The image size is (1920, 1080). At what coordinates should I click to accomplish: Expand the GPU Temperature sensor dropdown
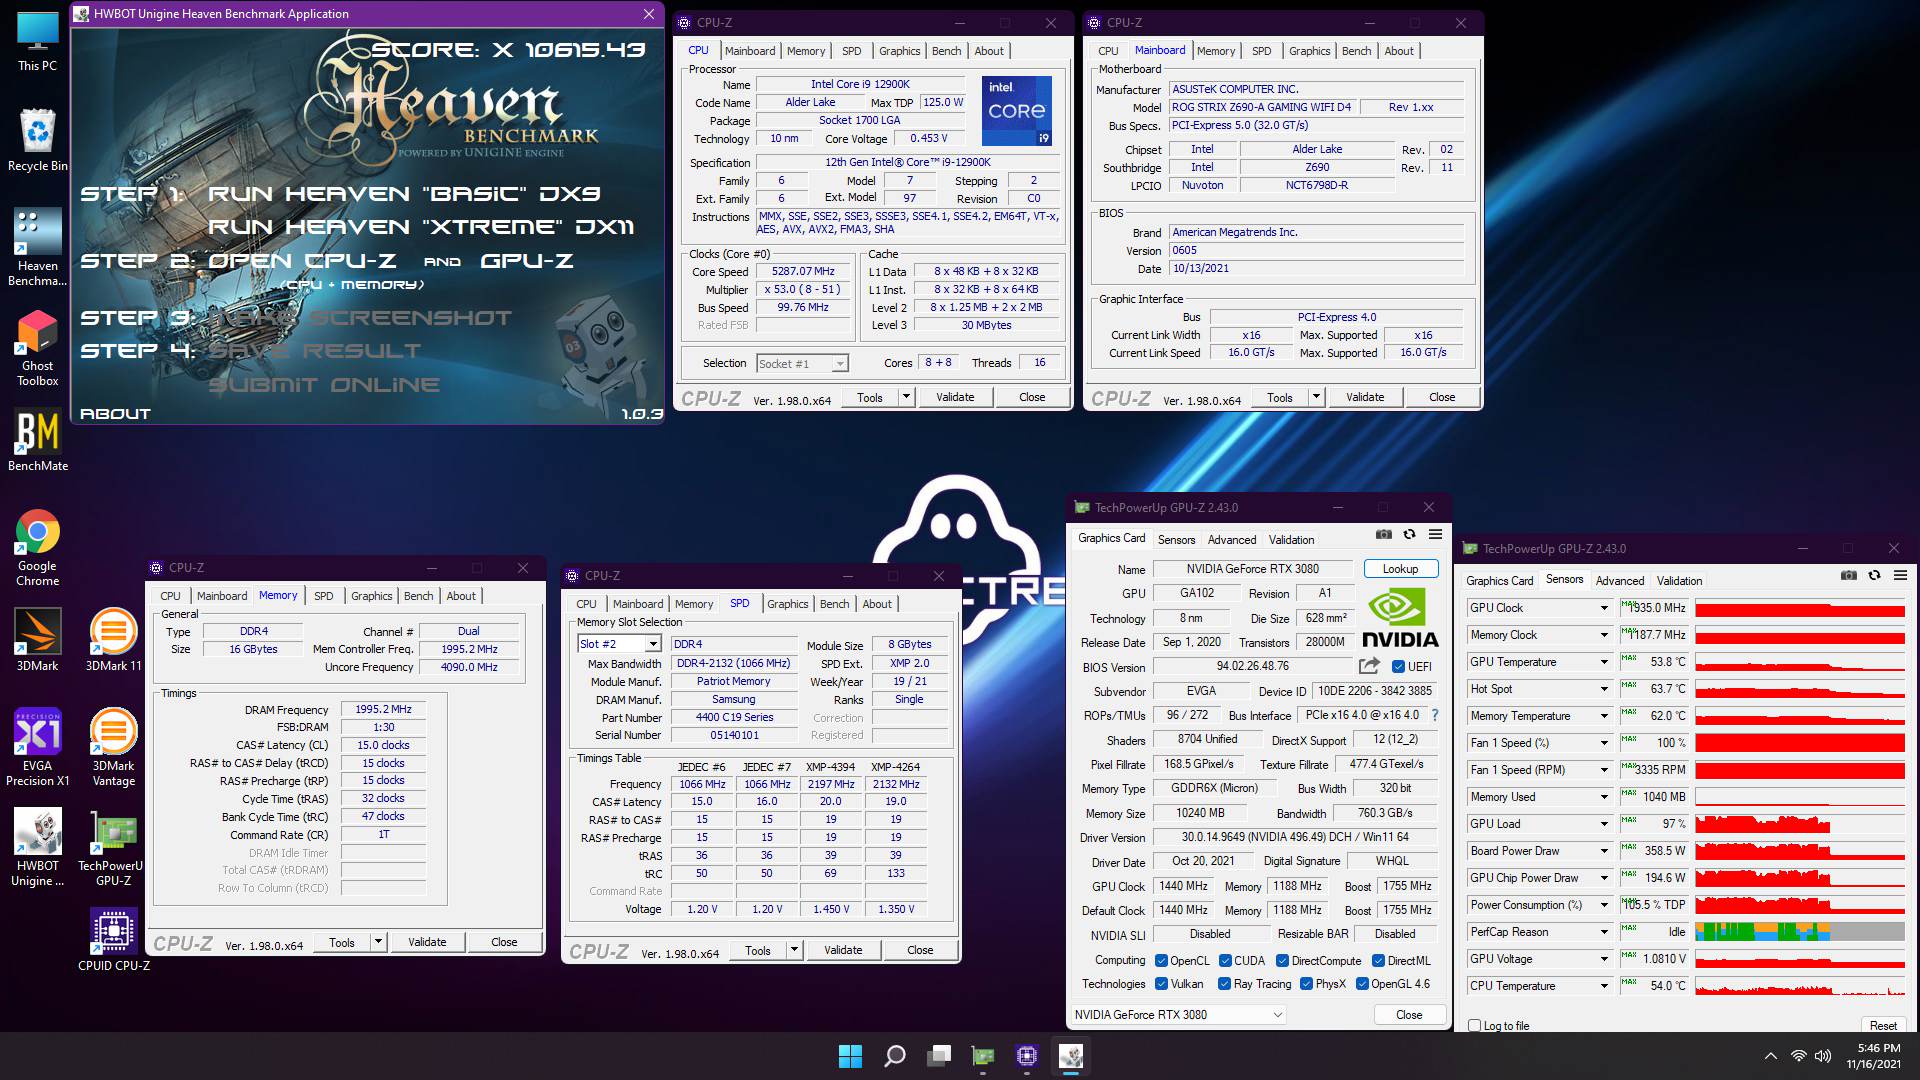tap(1604, 662)
